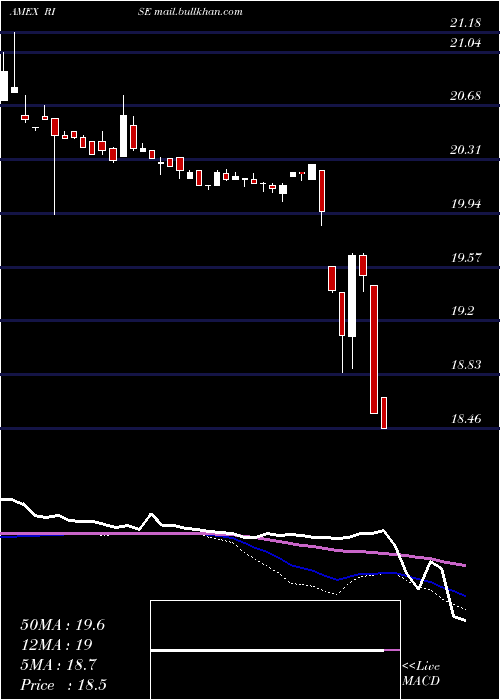Click the 18.83 price level label
This screenshot has width=500, height=700.
(x=465, y=365)
